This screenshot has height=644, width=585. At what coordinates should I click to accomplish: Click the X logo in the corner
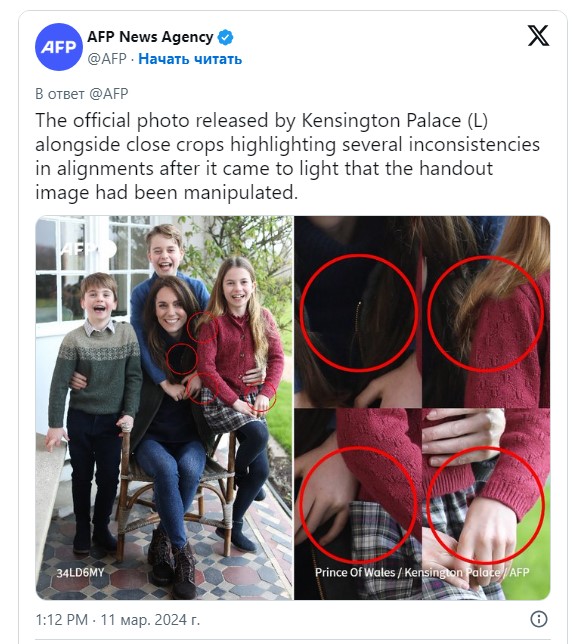pos(538,36)
